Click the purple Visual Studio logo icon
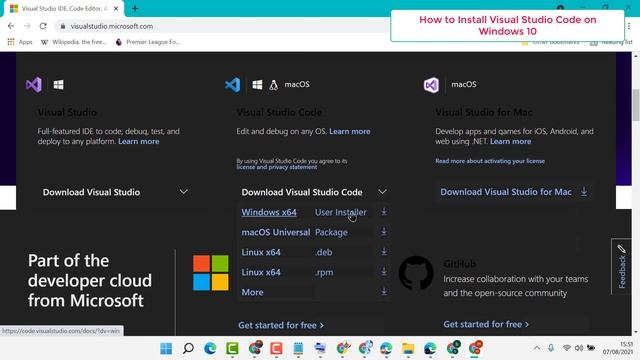This screenshot has height=360, width=640. [34, 85]
